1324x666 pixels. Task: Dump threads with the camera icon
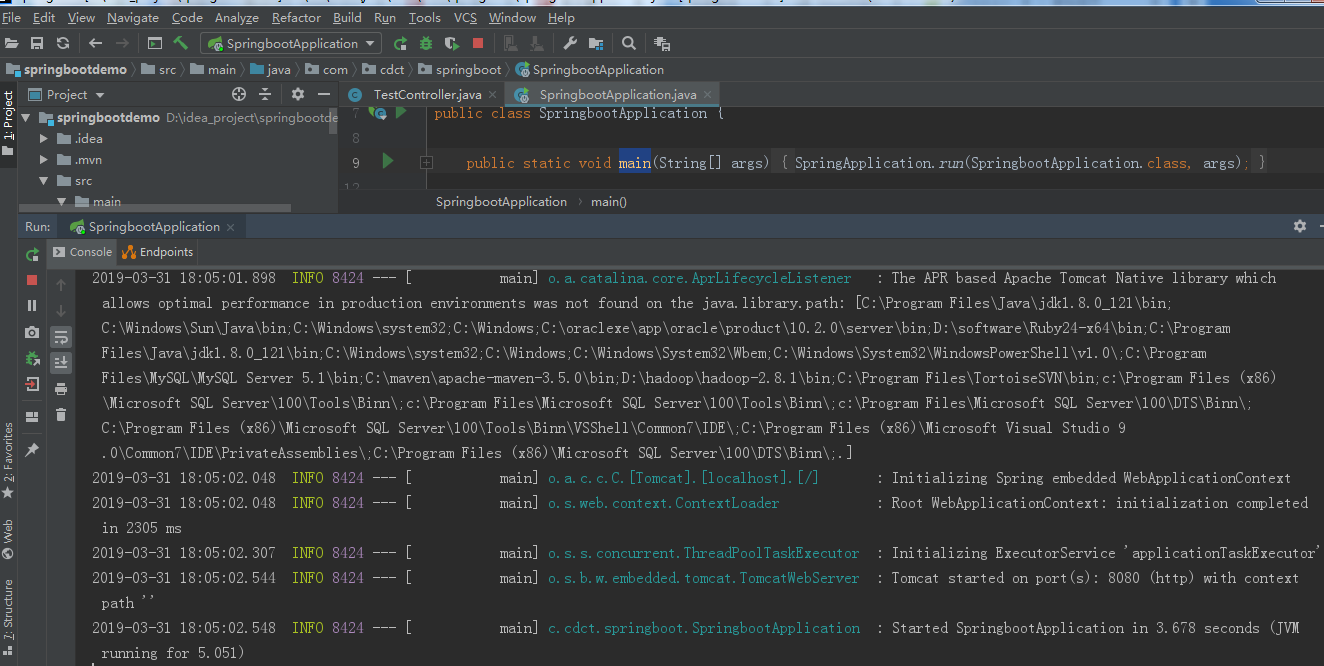point(32,332)
